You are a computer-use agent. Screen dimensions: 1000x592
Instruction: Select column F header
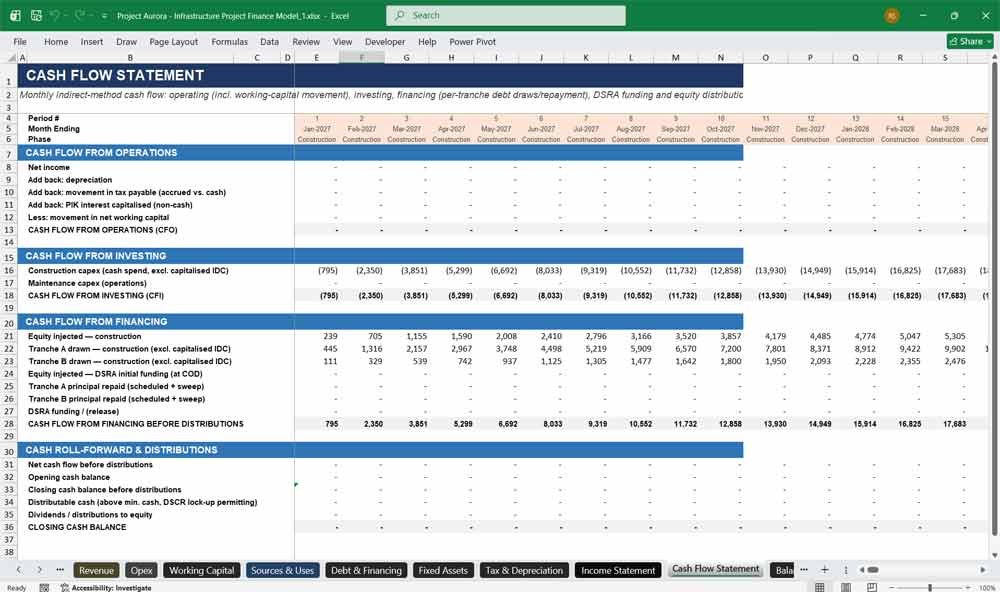click(x=362, y=57)
